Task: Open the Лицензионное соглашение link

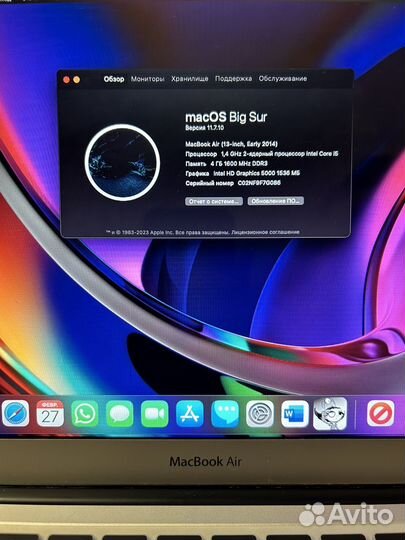Action: [x=266, y=232]
